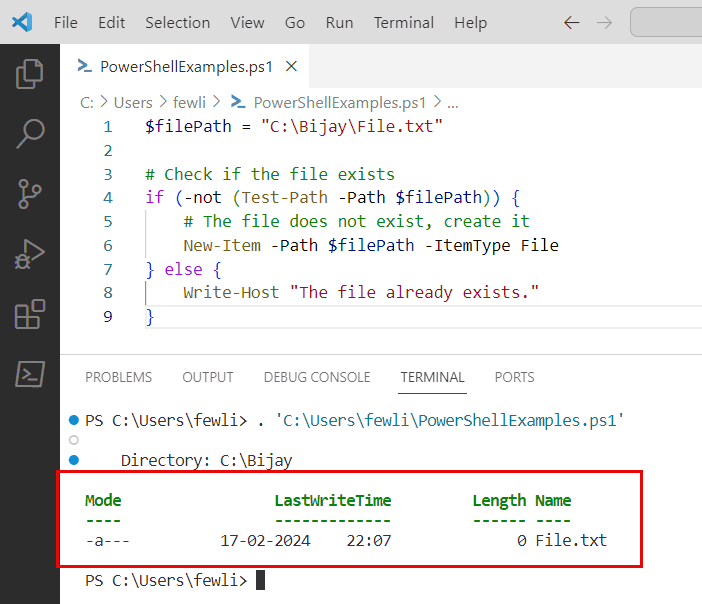
Task: Click the date 17-02-2024 in terminal
Action: [265, 541]
